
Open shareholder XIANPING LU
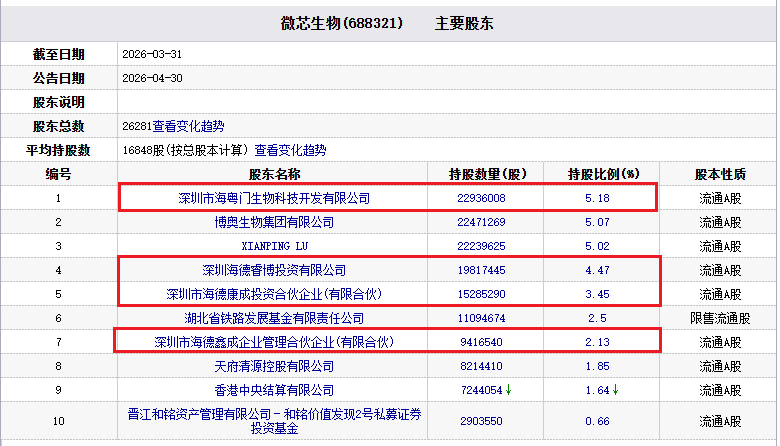click(x=274, y=246)
